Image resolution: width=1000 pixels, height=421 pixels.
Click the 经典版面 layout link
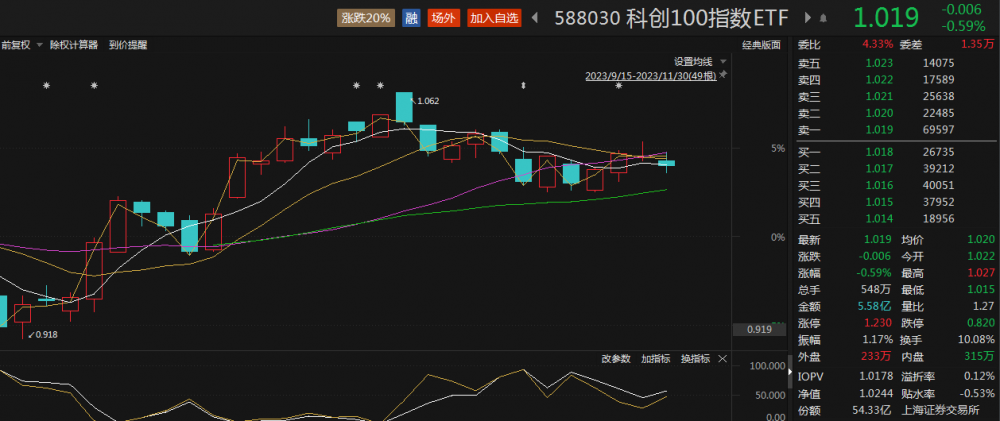[761, 45]
